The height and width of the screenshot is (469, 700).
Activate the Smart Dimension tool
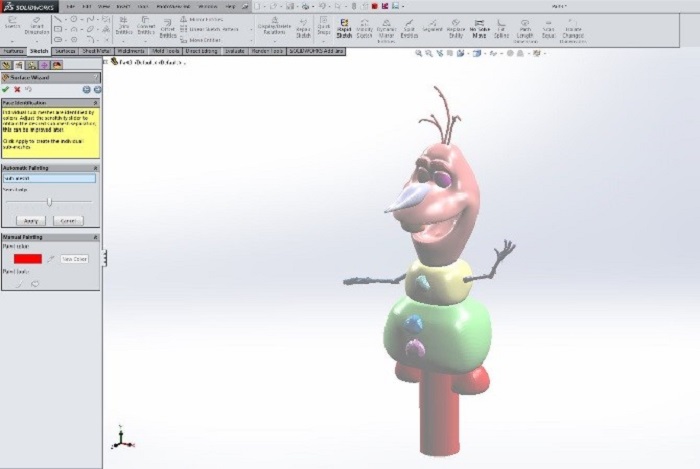point(35,25)
